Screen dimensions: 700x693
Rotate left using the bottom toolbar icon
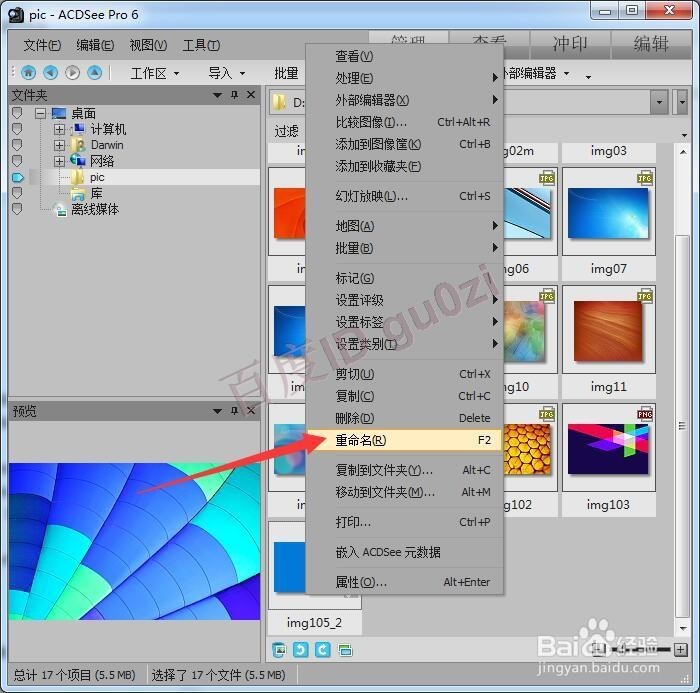300,649
